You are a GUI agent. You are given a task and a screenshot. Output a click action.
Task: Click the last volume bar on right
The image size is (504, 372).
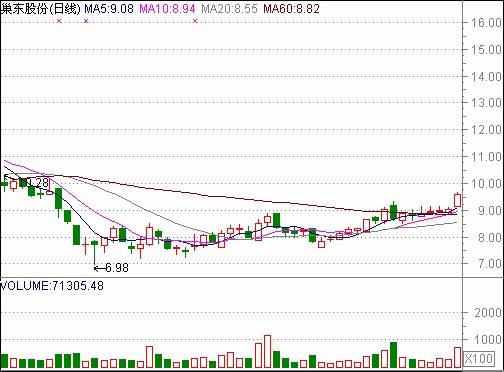click(458, 357)
